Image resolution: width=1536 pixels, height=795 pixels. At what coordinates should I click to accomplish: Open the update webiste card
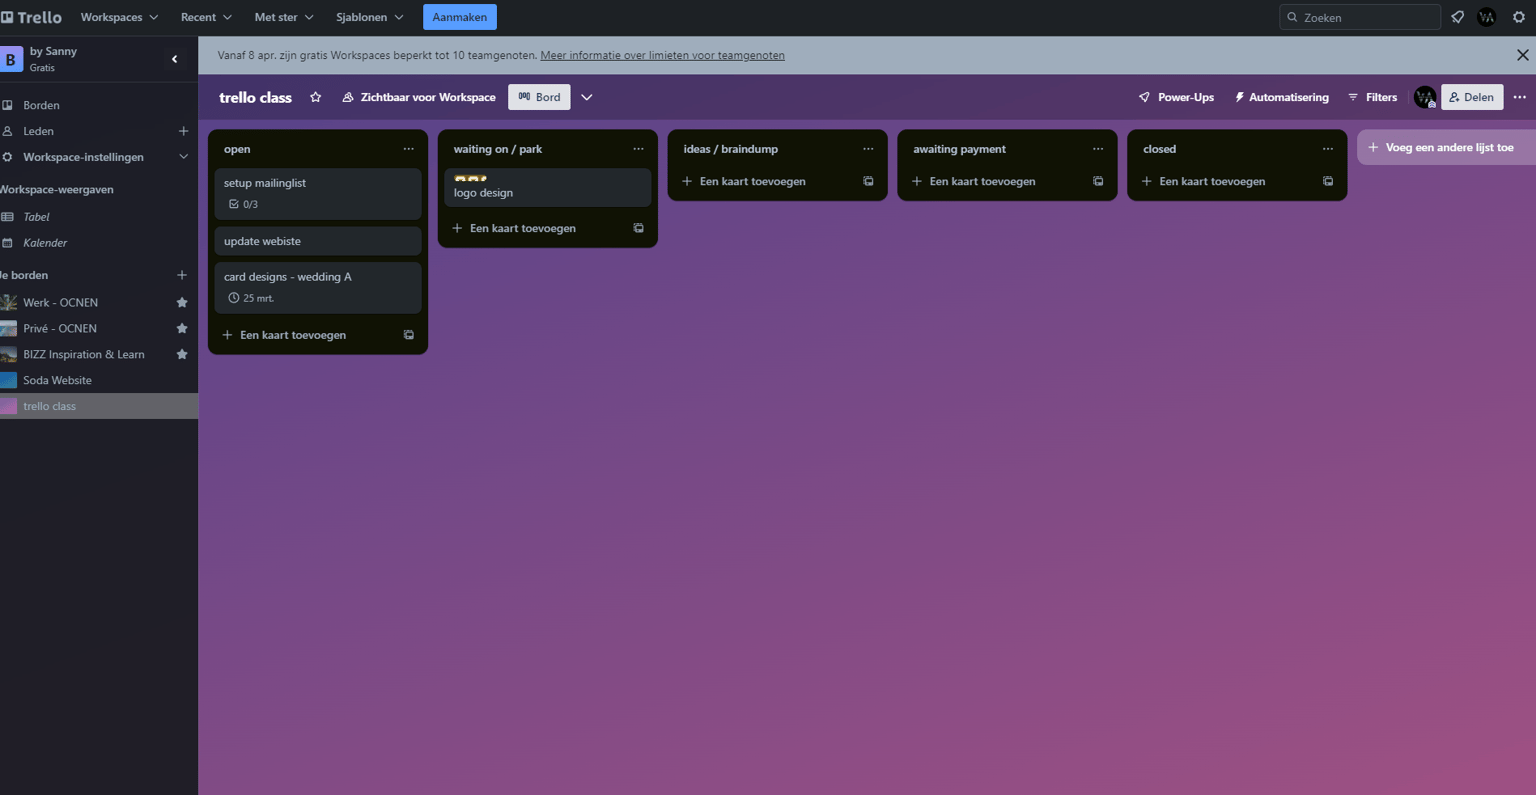click(x=318, y=241)
